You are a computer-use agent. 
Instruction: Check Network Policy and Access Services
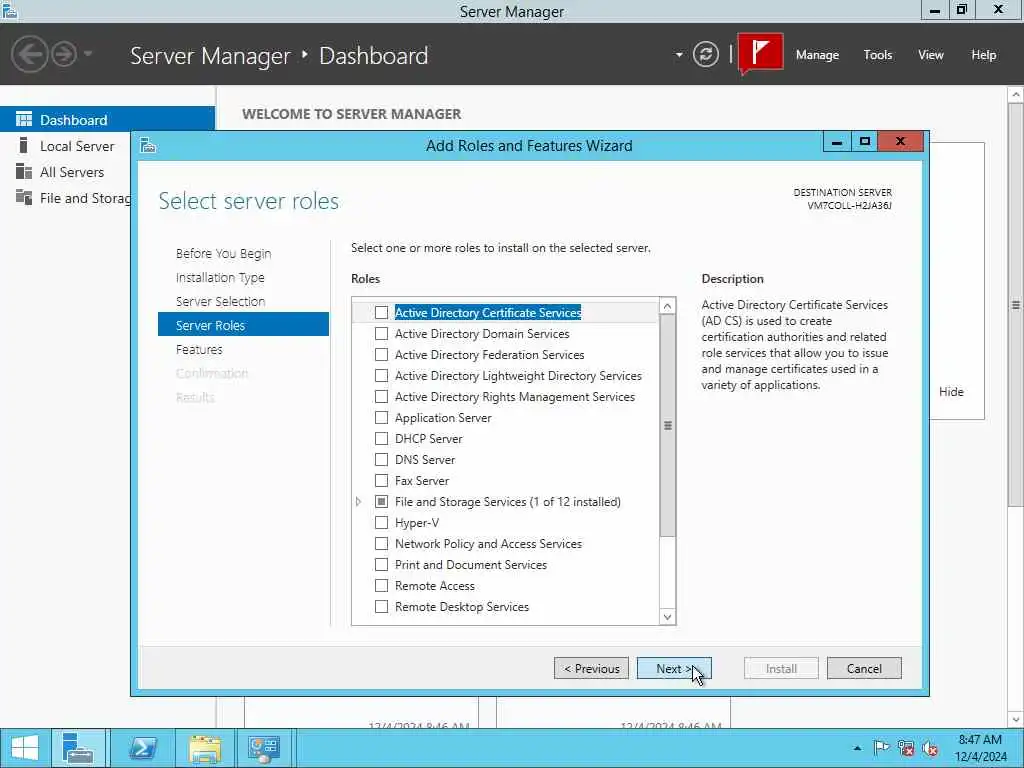point(381,543)
